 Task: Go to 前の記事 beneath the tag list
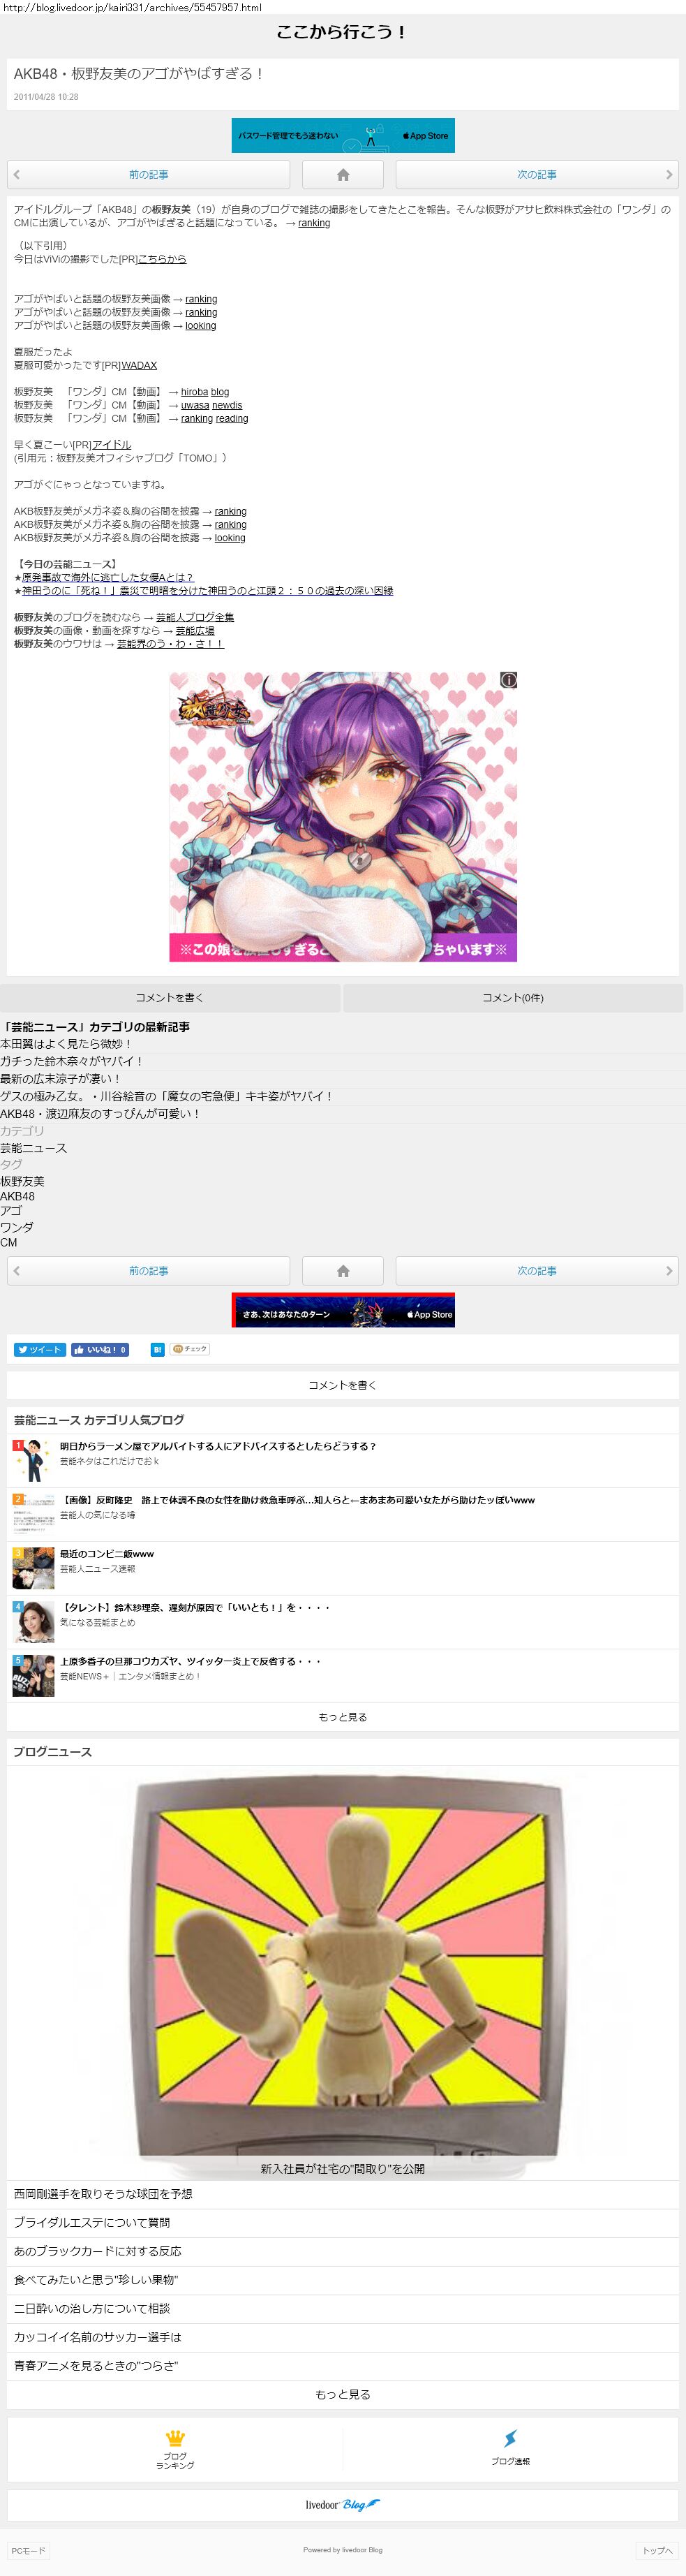click(x=148, y=1271)
